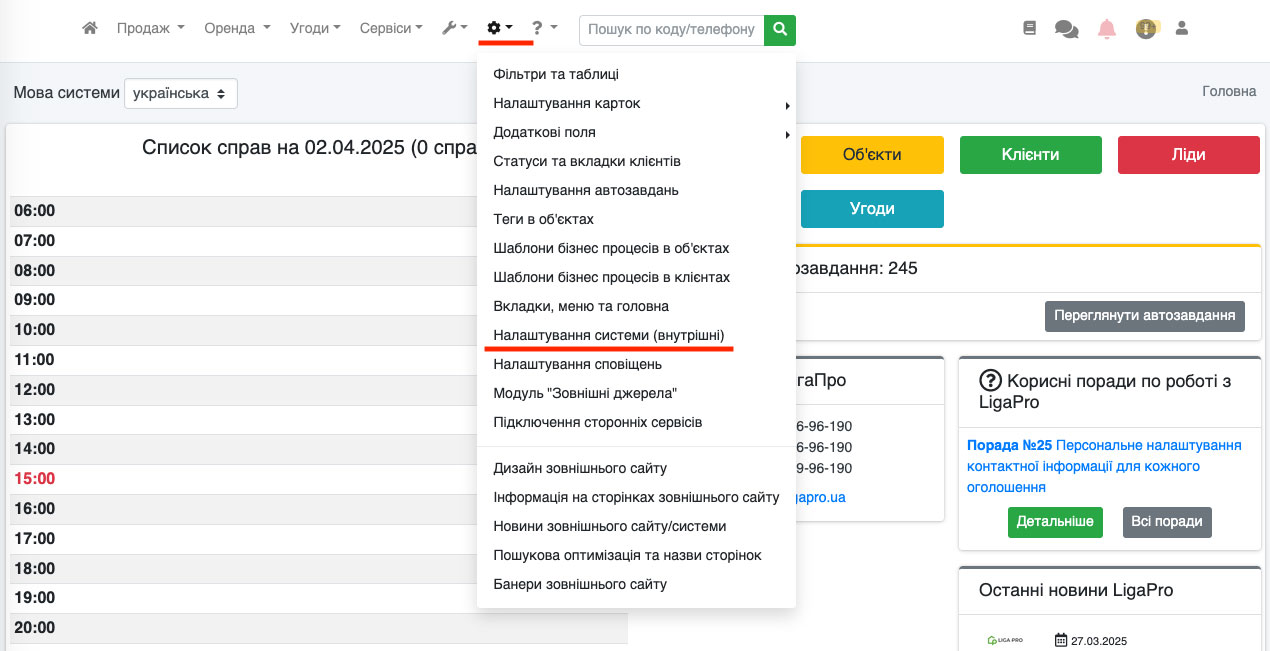1270x651 pixels.
Task: Show notifications via the bell icon
Action: point(1106,29)
